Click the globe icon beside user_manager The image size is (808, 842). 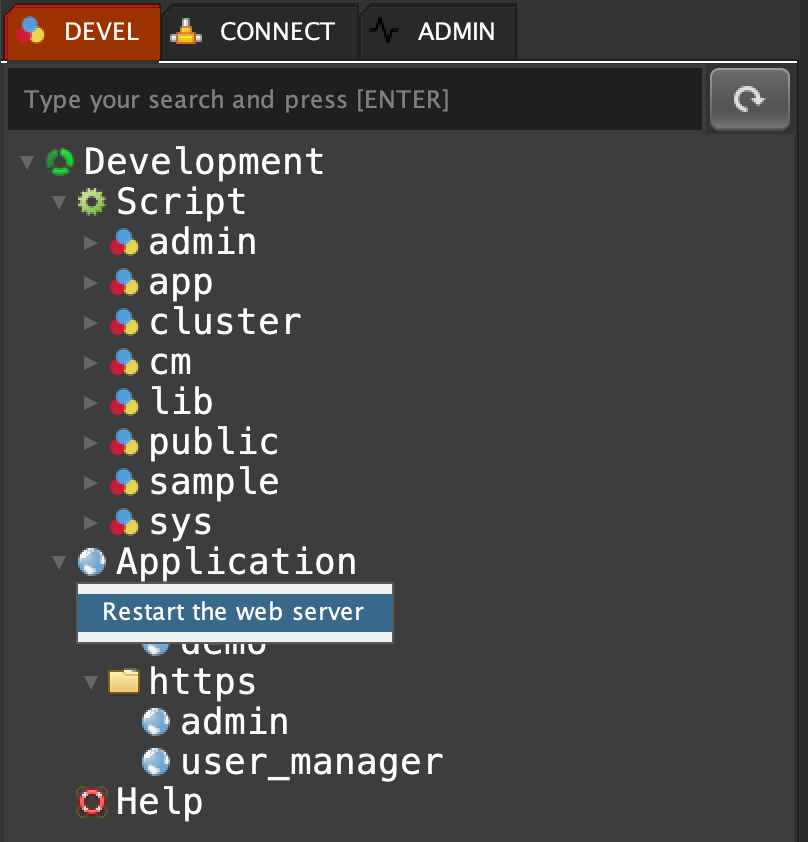click(x=155, y=762)
